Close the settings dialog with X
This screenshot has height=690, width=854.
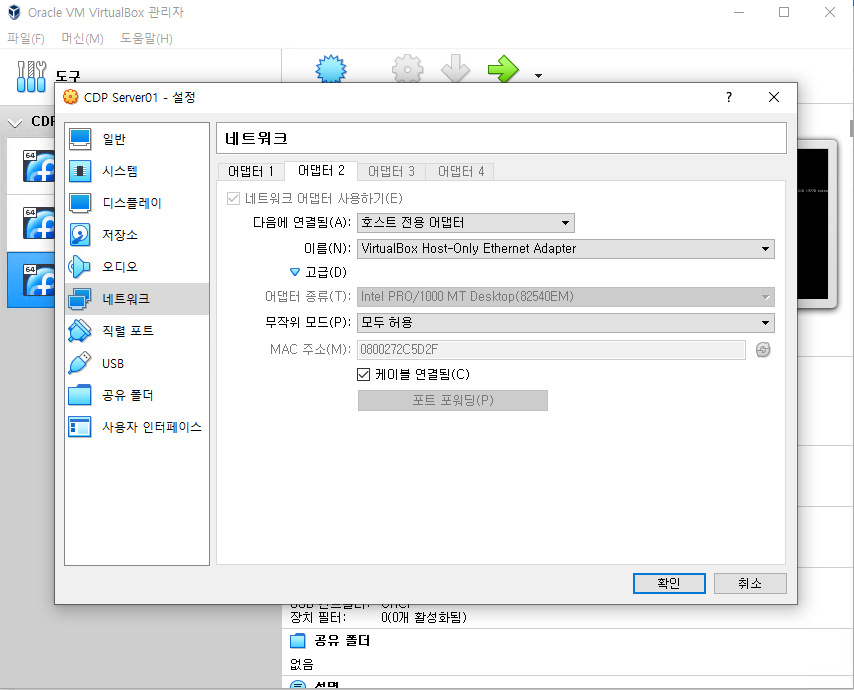(774, 97)
